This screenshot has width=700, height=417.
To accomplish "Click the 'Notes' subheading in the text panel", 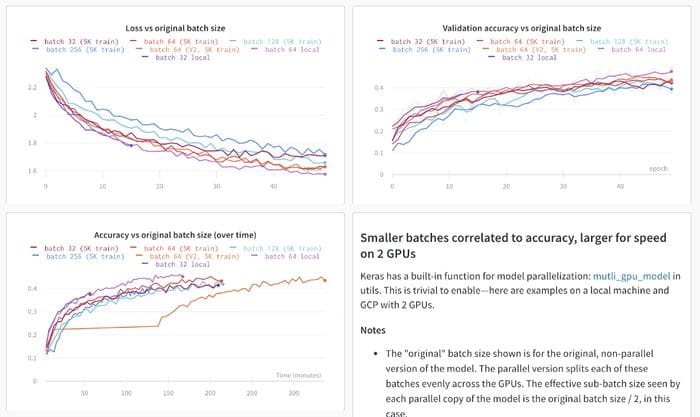I will [373, 330].
